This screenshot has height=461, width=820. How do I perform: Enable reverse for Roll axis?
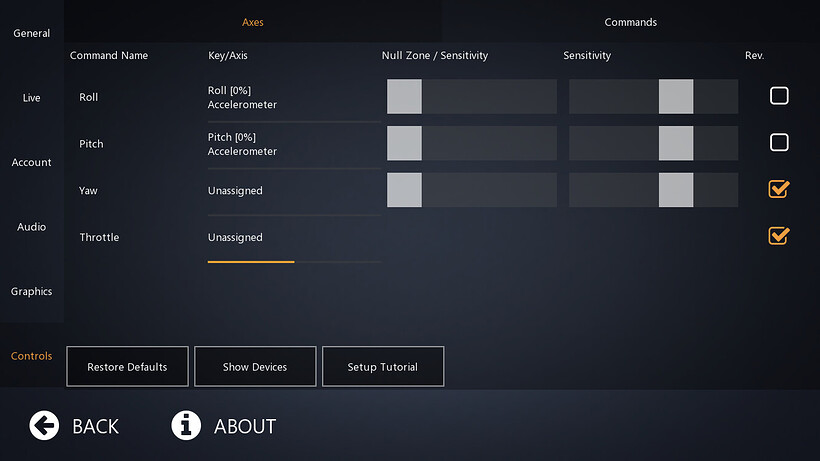[779, 96]
